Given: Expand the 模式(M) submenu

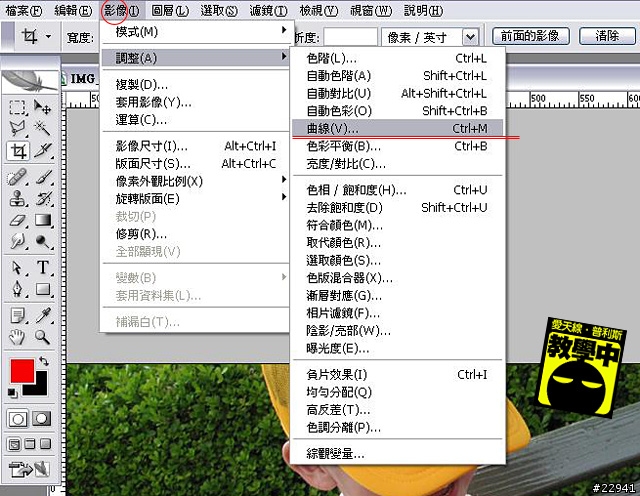Looking at the screenshot, I should click(x=195, y=31).
